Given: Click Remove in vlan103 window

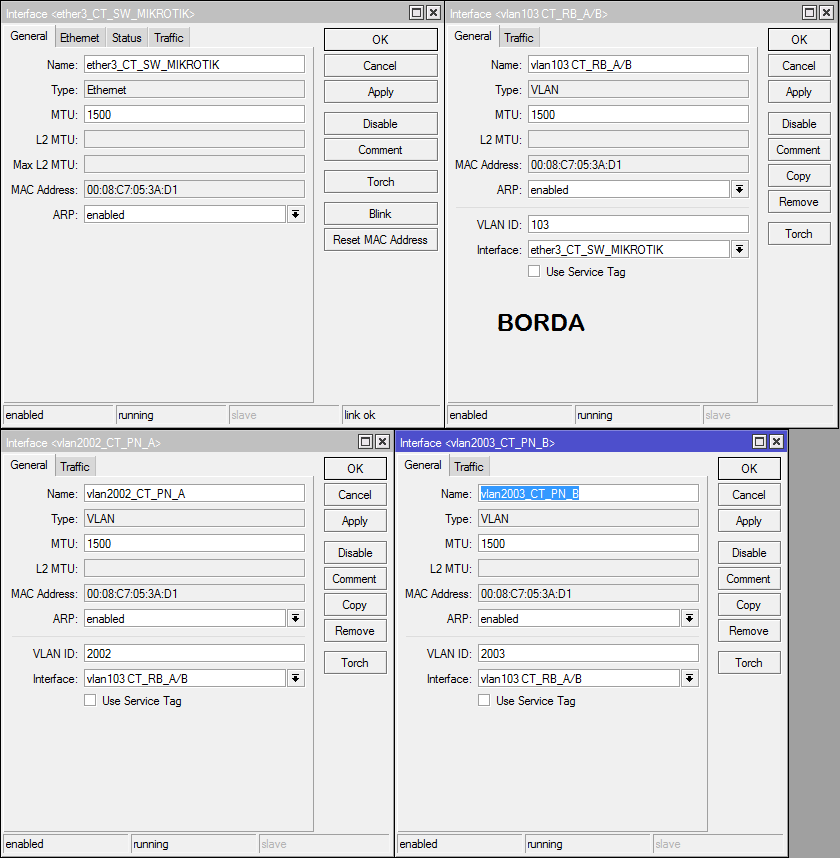Looking at the screenshot, I should pos(799,202).
